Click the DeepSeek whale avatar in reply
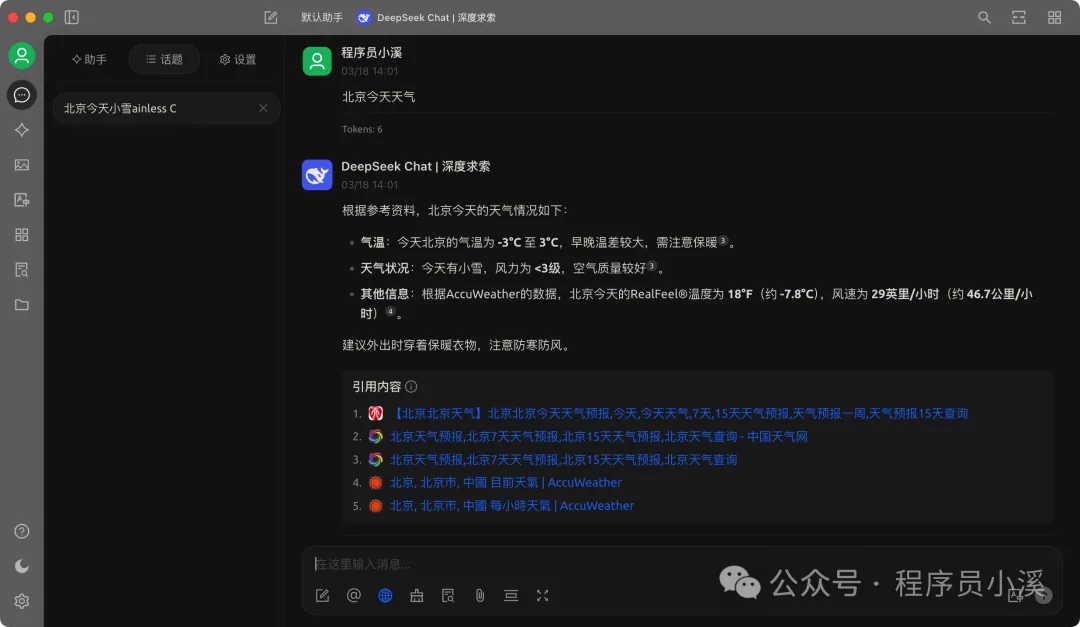Image resolution: width=1080 pixels, height=627 pixels. coord(317,175)
